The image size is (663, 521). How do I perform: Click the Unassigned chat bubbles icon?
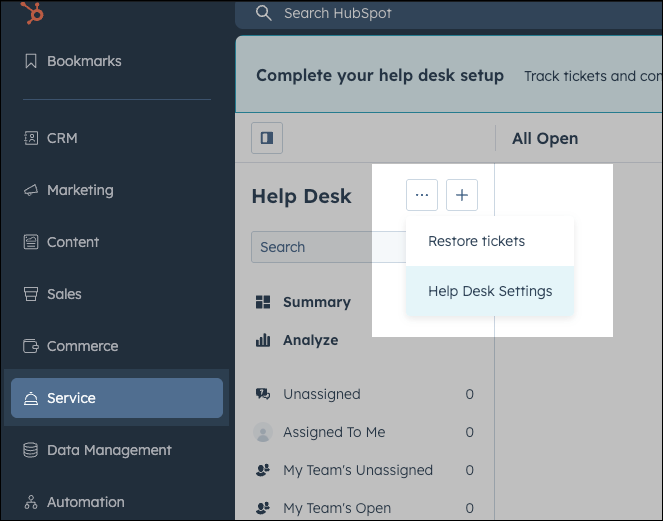click(x=263, y=394)
